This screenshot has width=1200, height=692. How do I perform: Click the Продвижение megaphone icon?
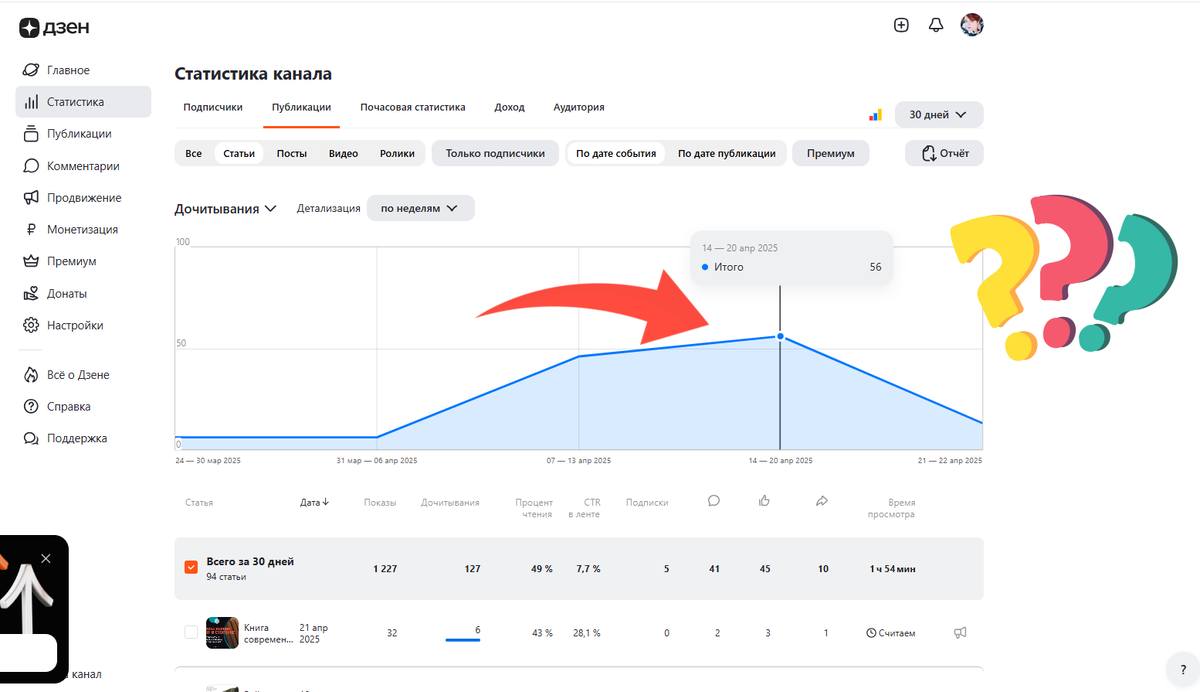pos(31,198)
